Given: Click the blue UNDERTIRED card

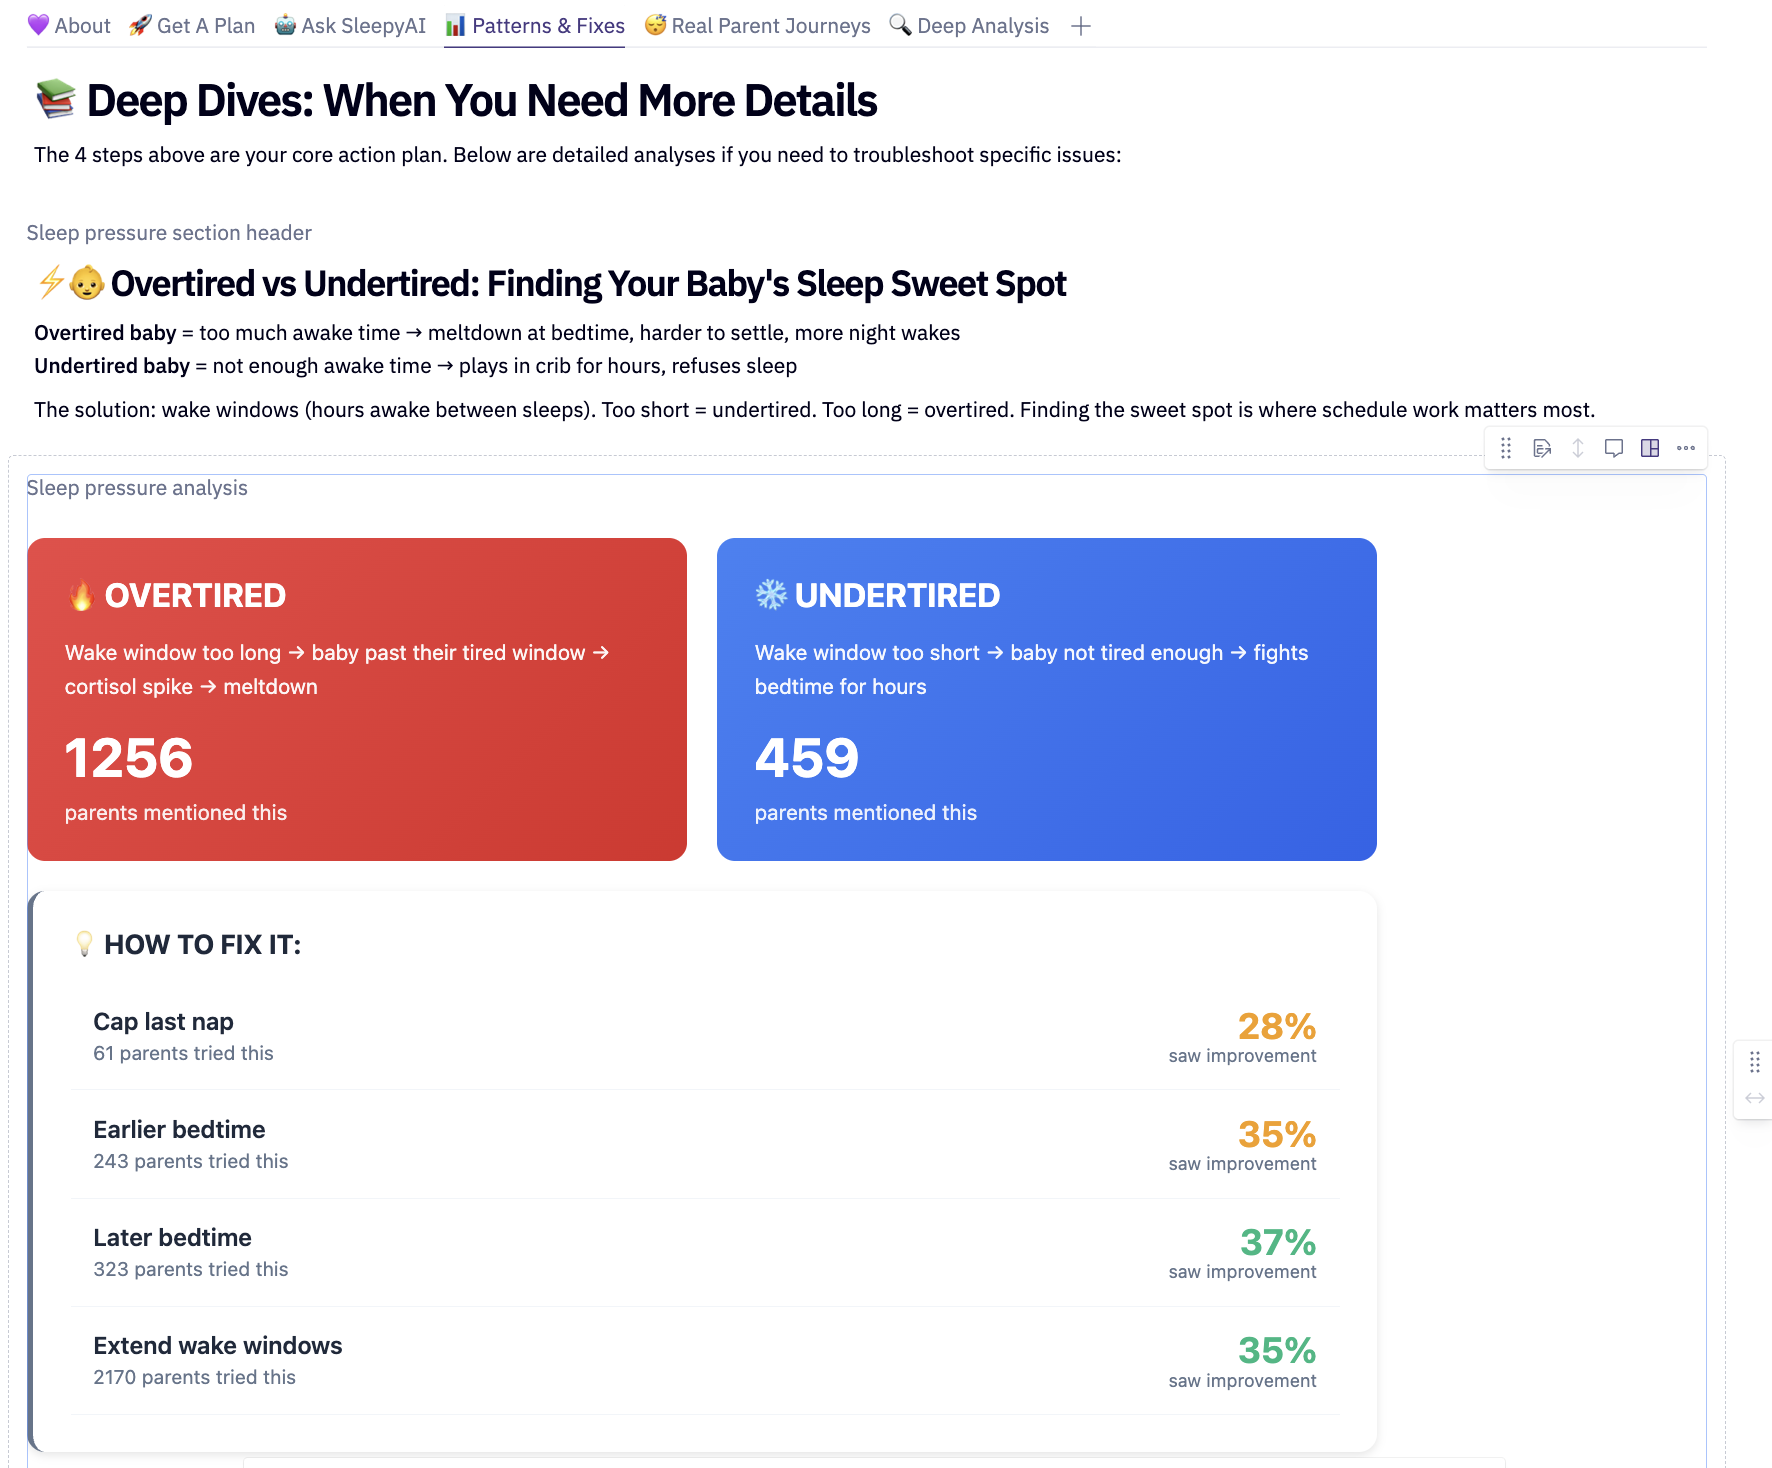Looking at the screenshot, I should pyautogui.click(x=1047, y=699).
